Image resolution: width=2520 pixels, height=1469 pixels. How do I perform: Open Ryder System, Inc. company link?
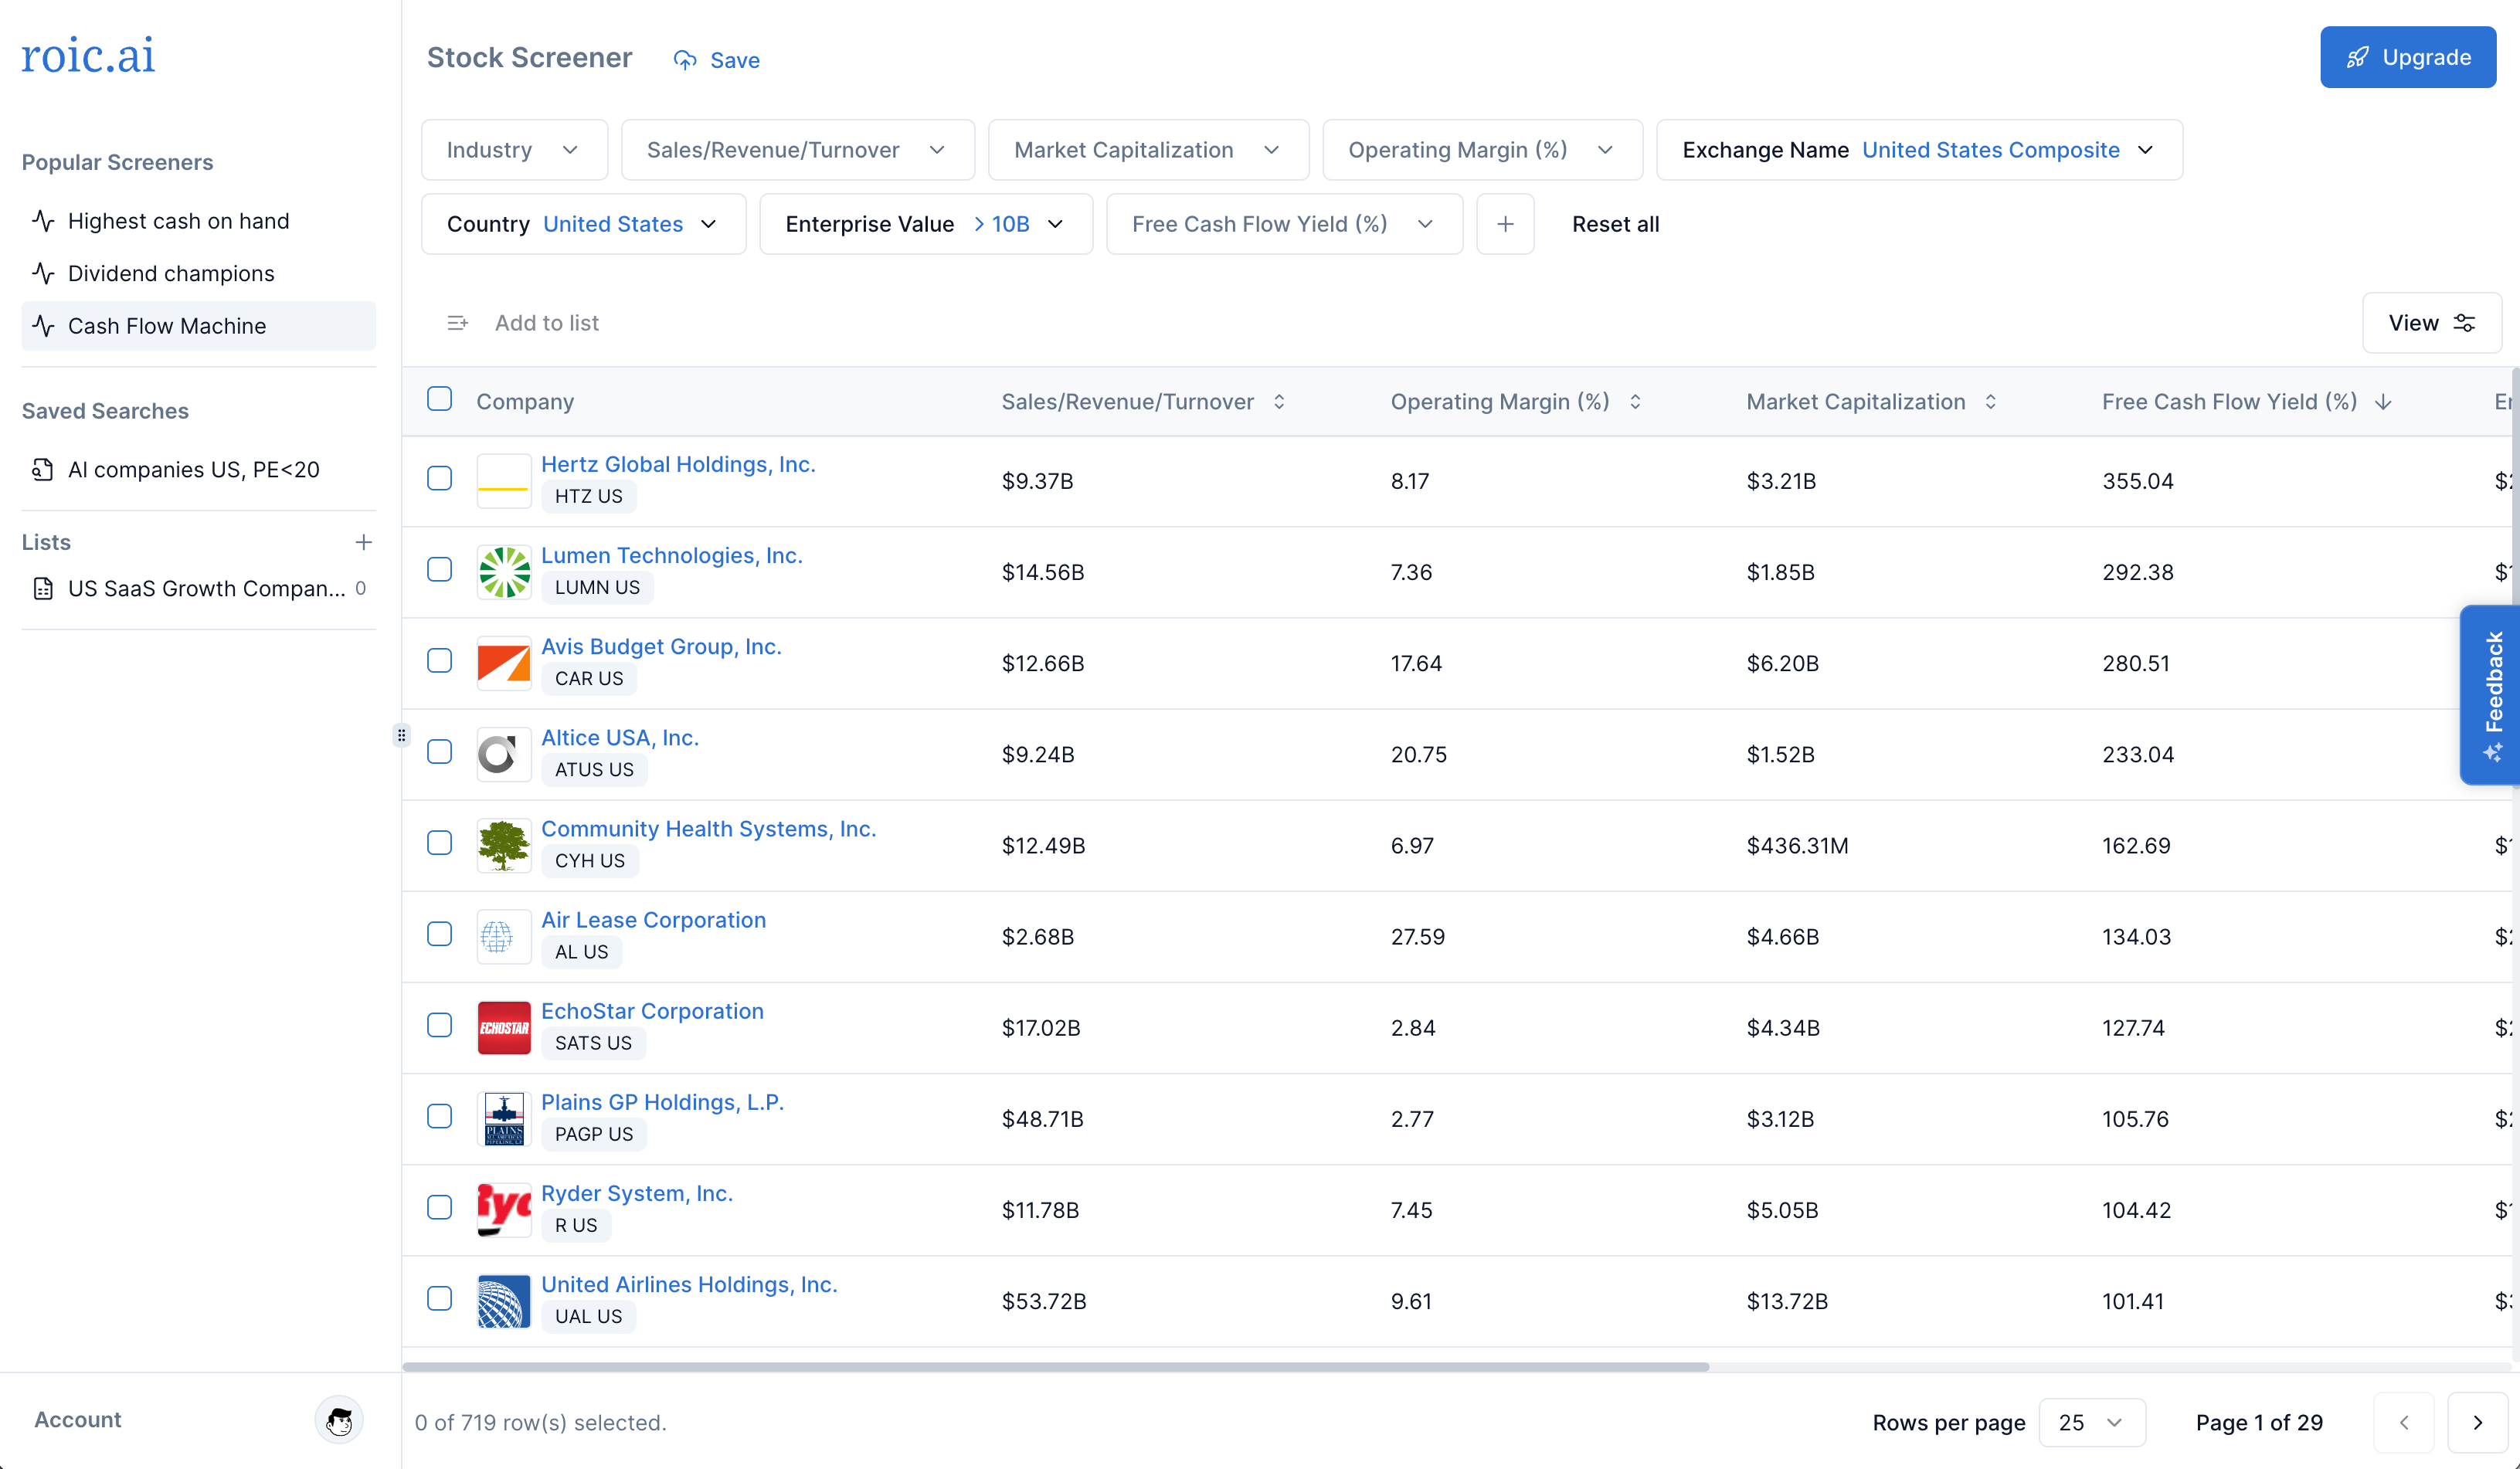coord(637,1193)
